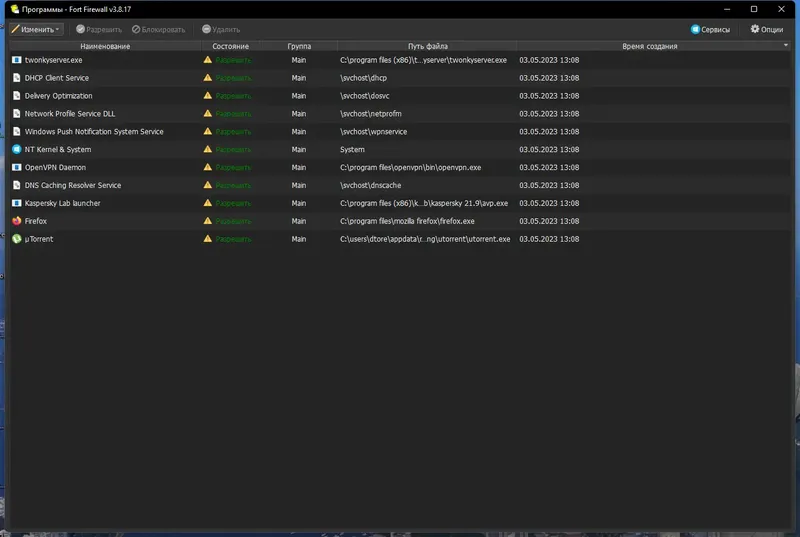Open the Опции options gear button

click(766, 30)
